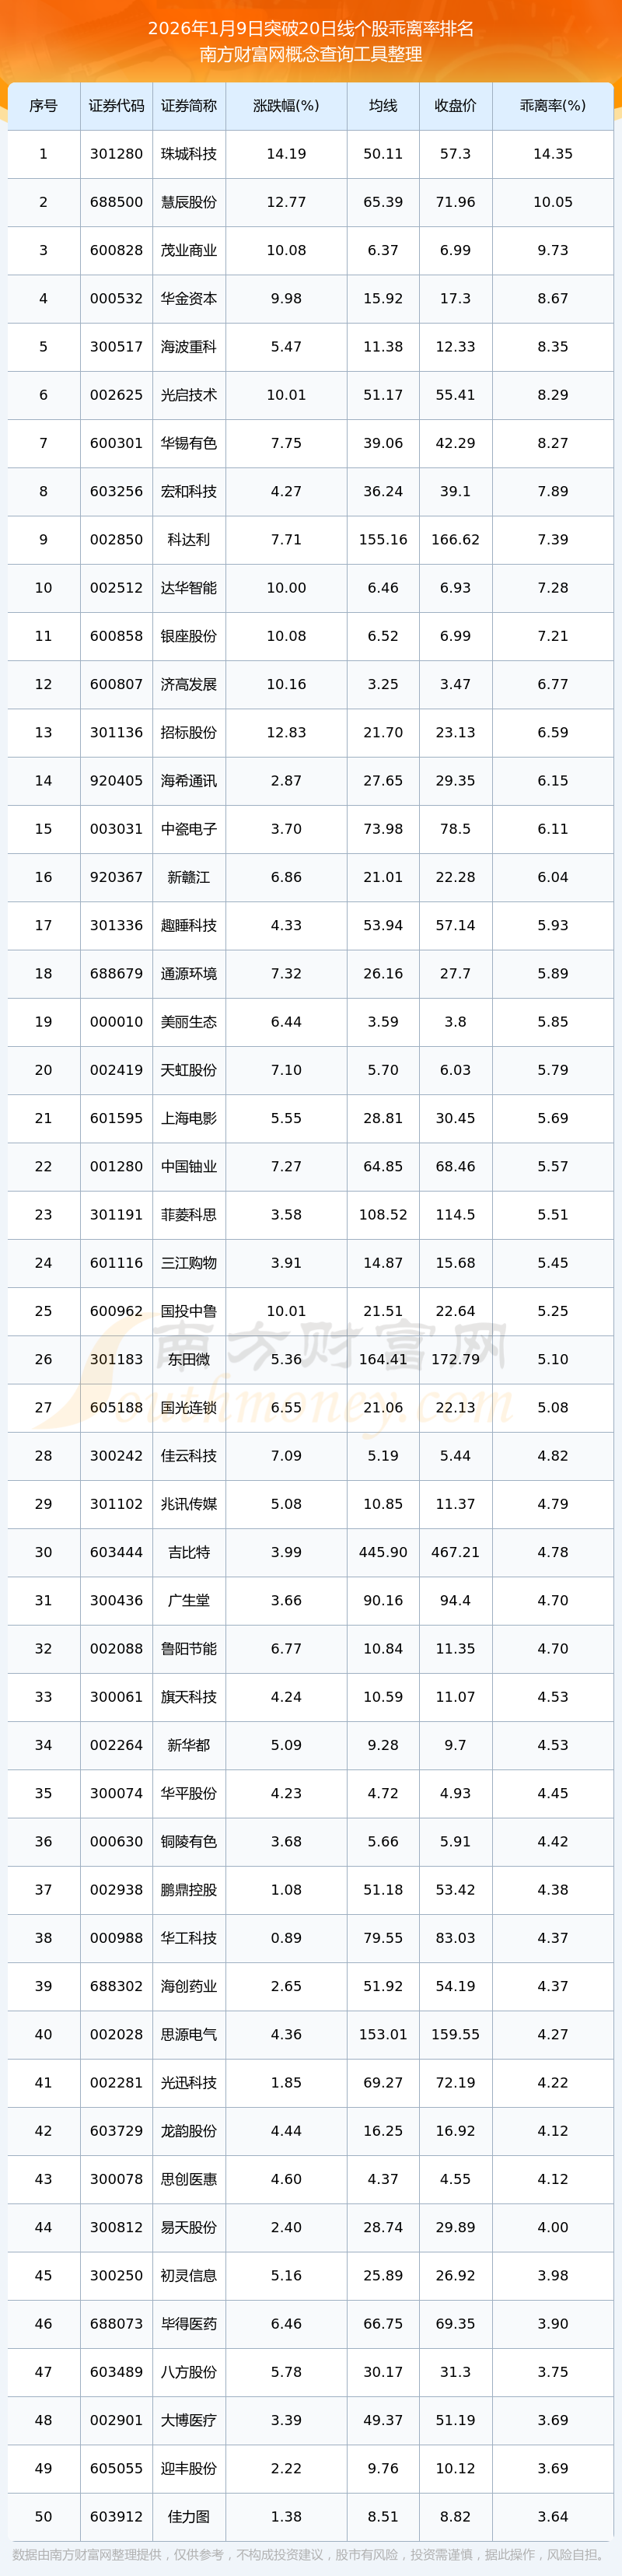Select stock name 国光连锁
Viewport: 622px width, 2576px height.
click(x=189, y=1407)
